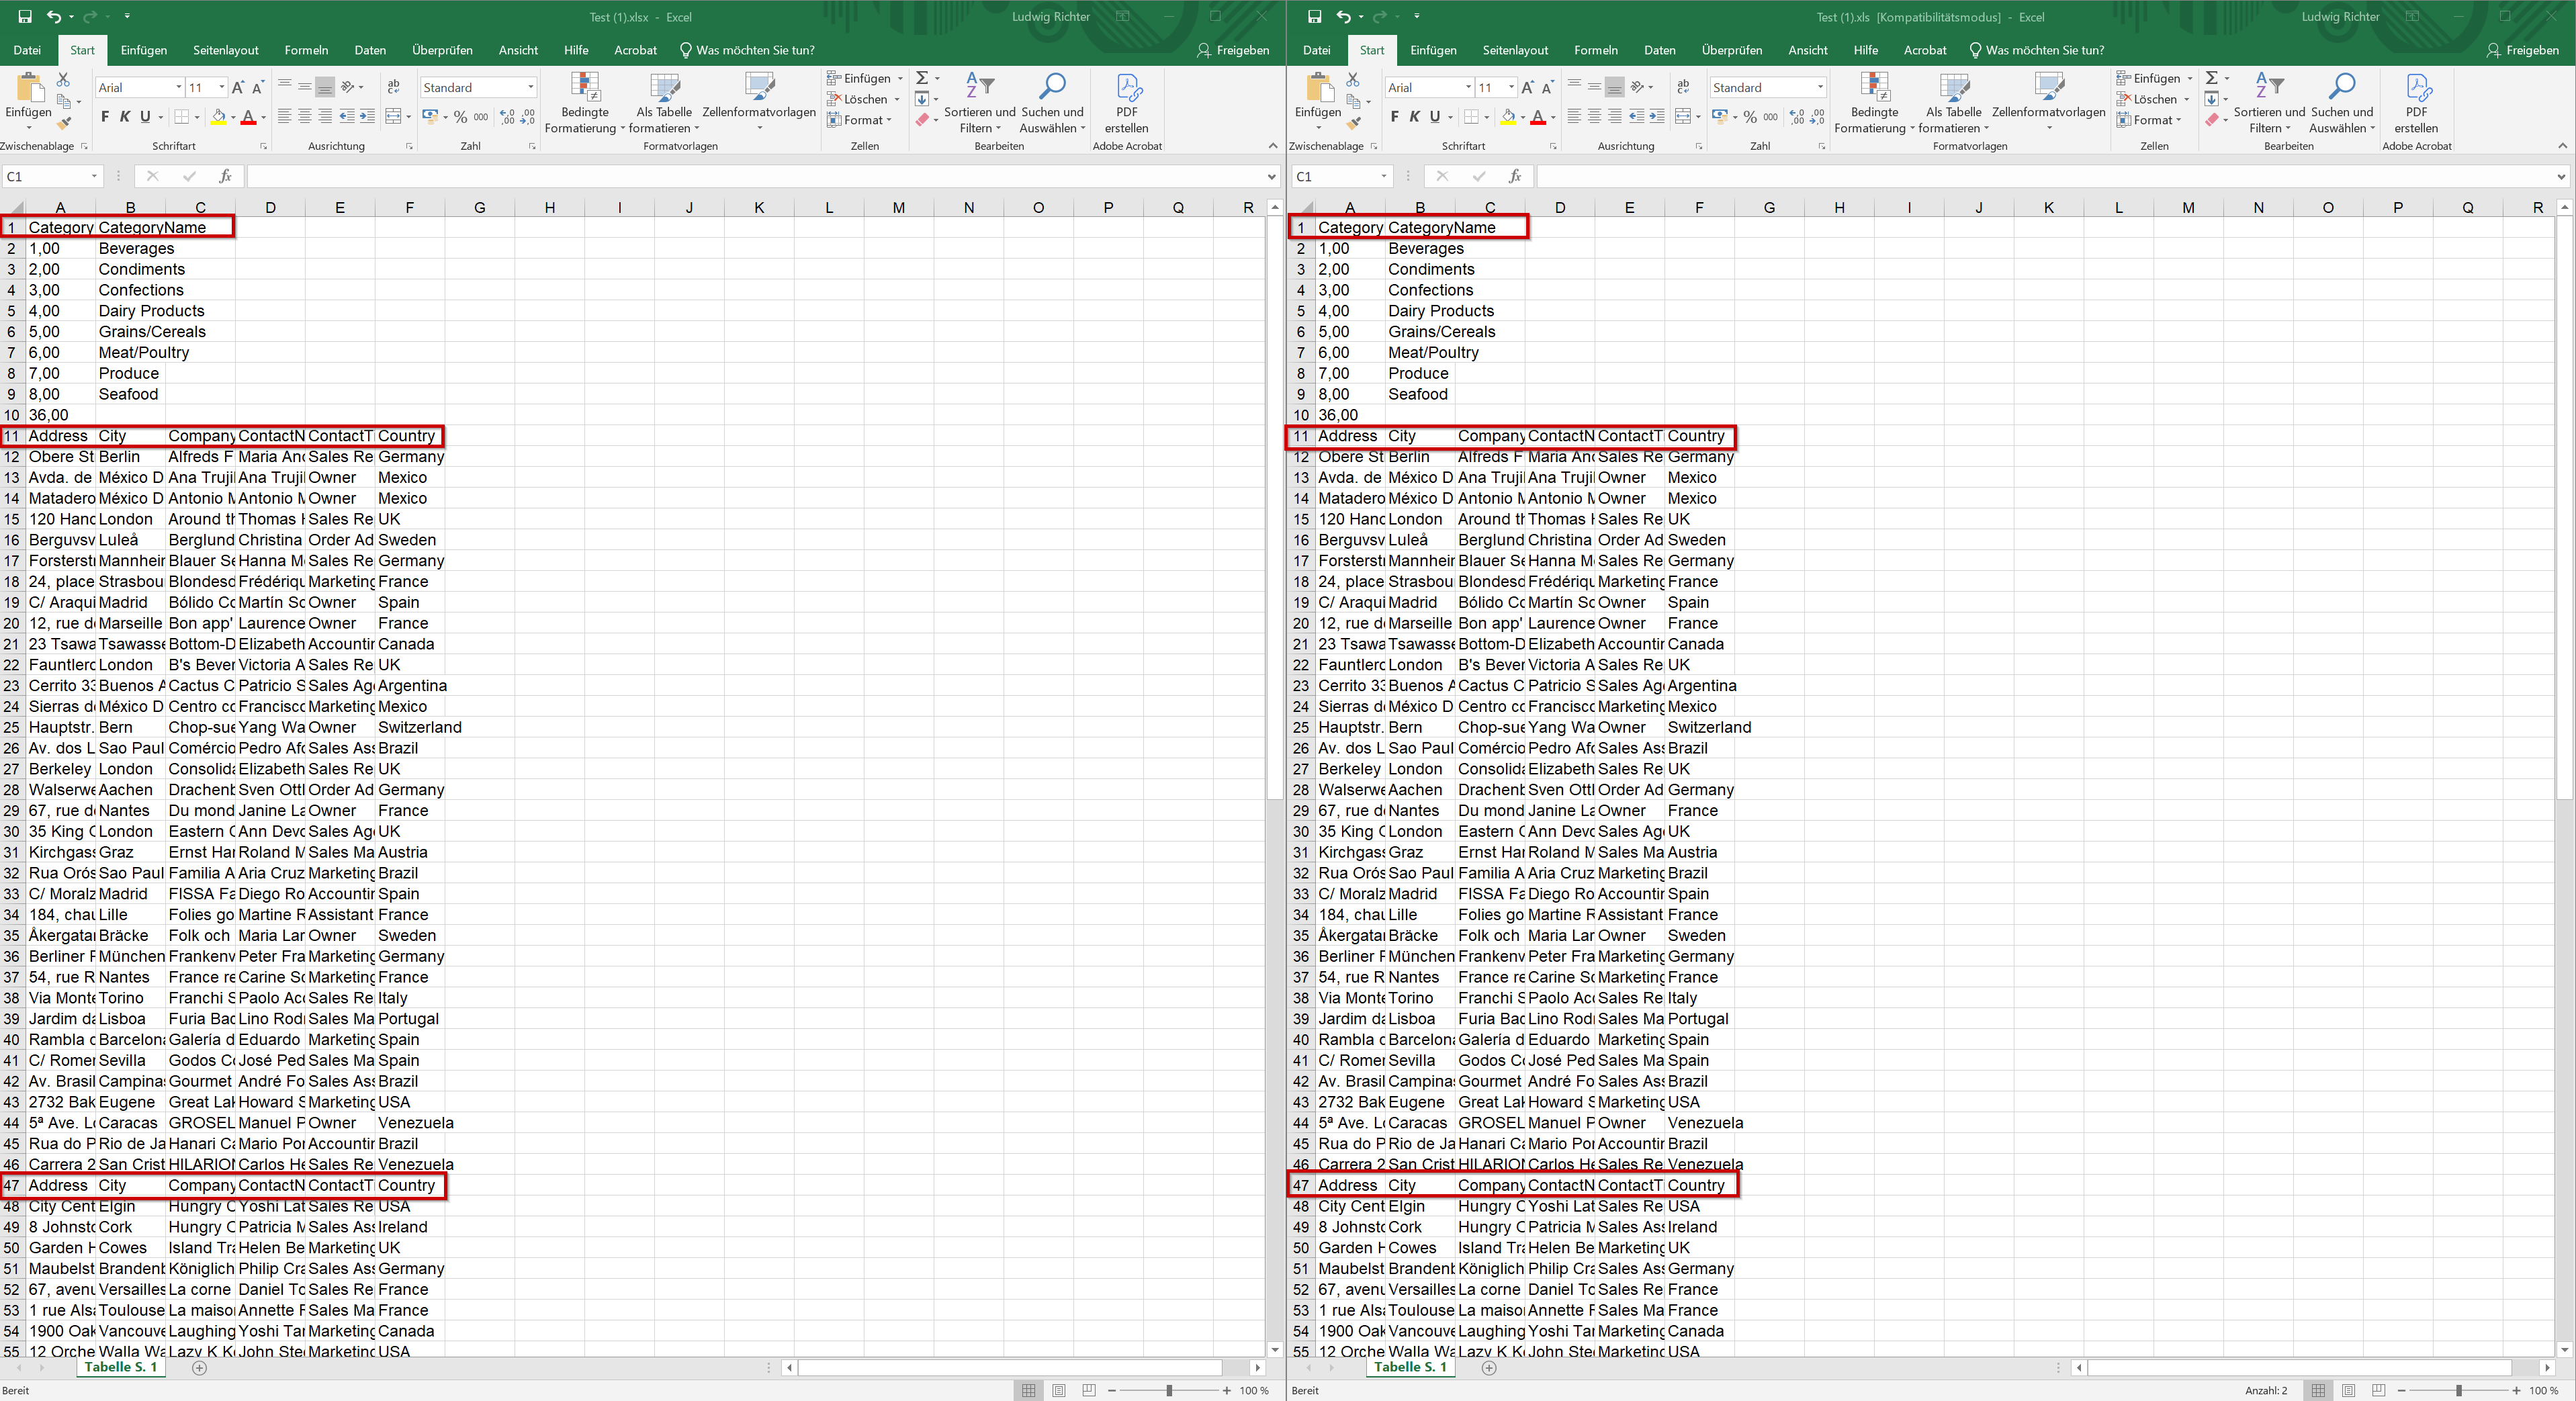Click Format Painter brush in left Excel window
This screenshot has width=2576, height=1401.
(x=63, y=123)
